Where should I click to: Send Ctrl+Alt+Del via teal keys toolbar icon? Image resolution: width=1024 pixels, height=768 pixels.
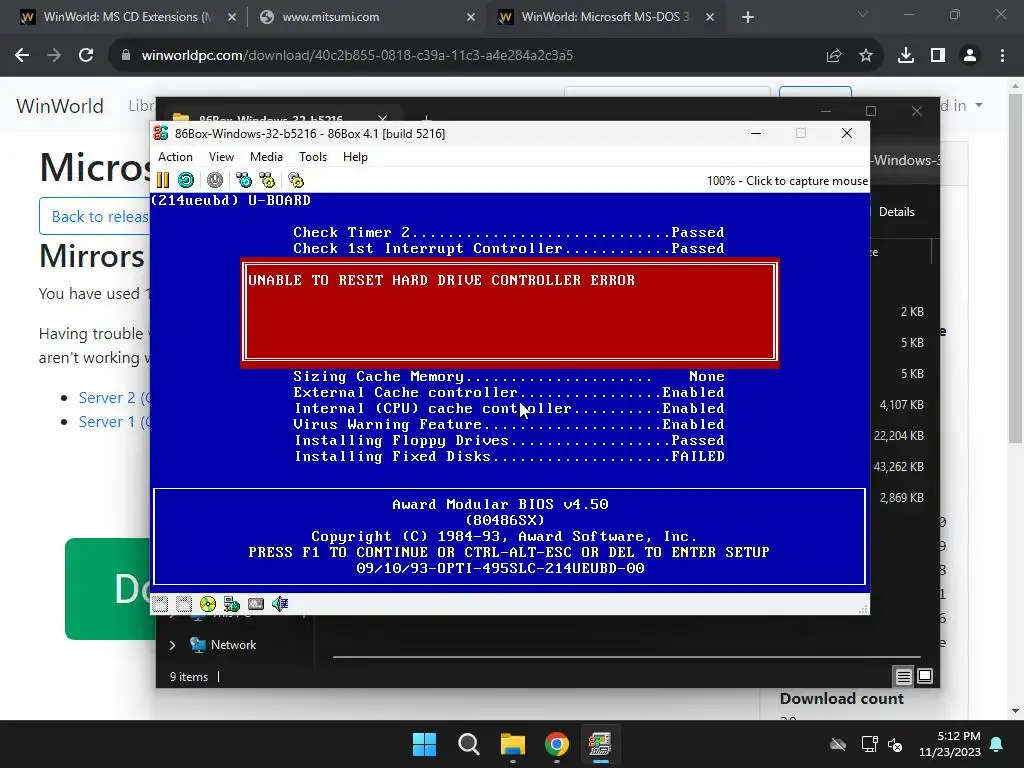coord(244,180)
